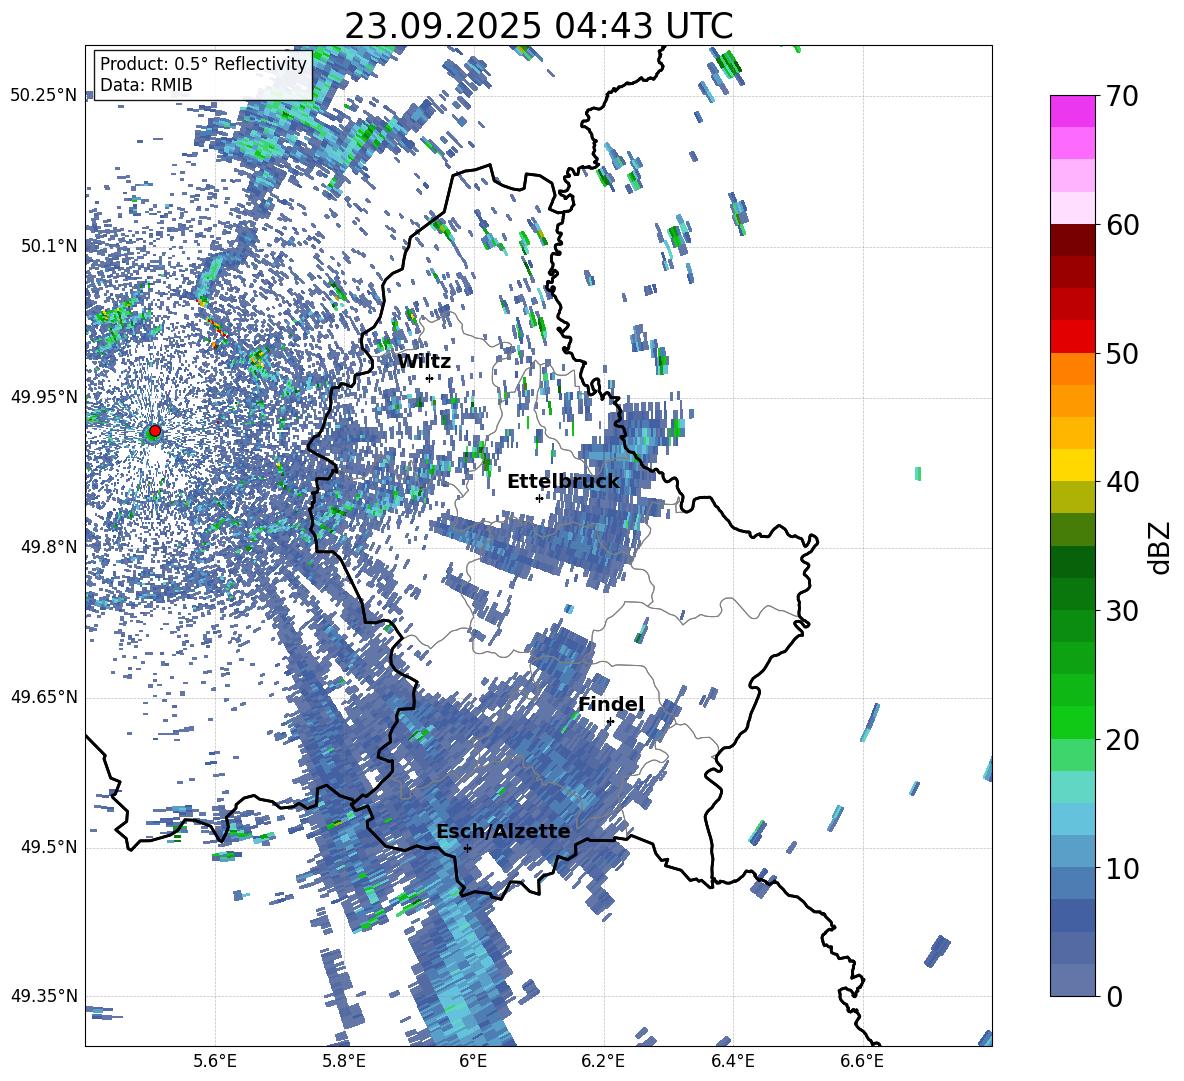Click the colorbar tick label 0
Screen dimensions: 1184x1081
1114,996
